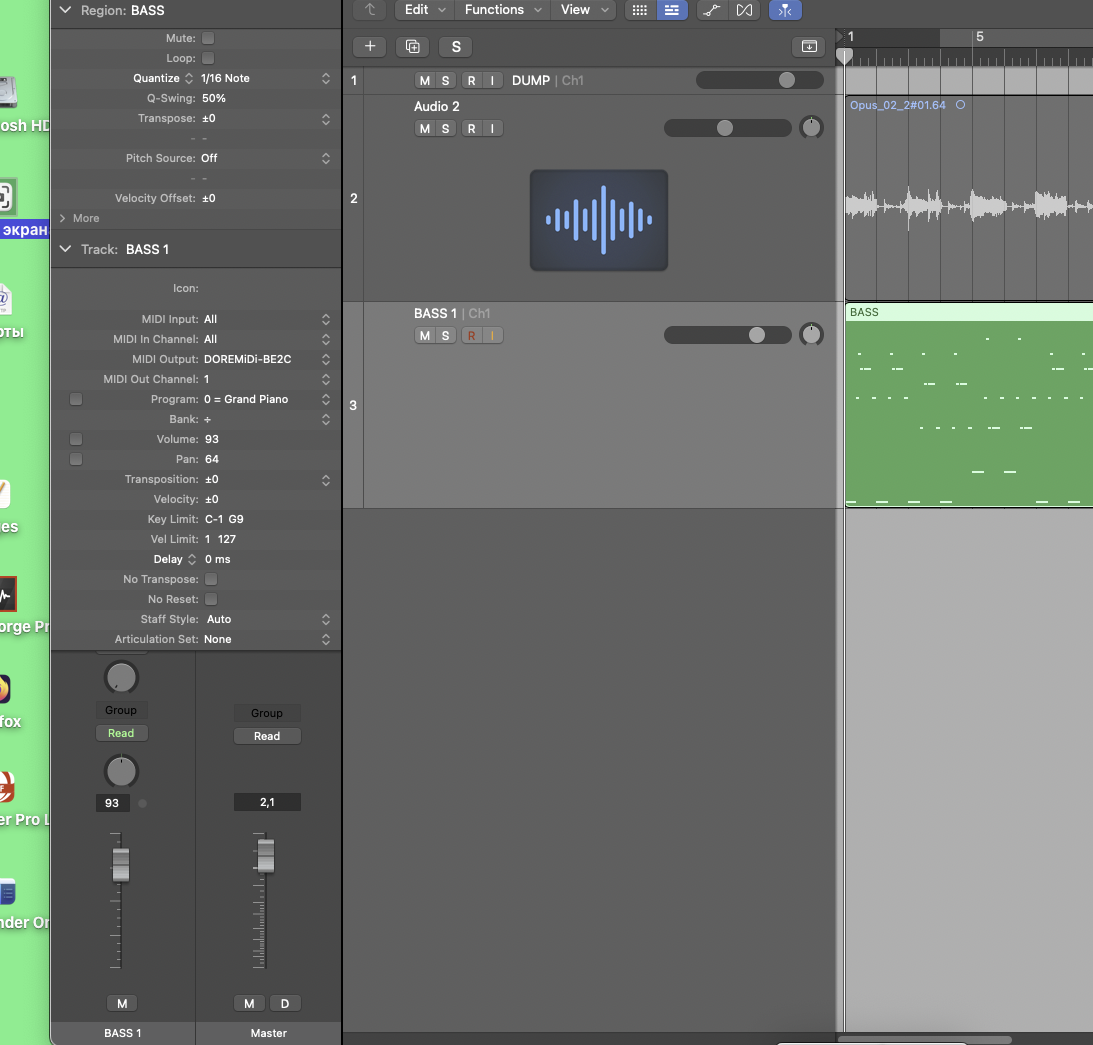
Task: Open the MIDI Input dropdown
Action: tap(267, 319)
